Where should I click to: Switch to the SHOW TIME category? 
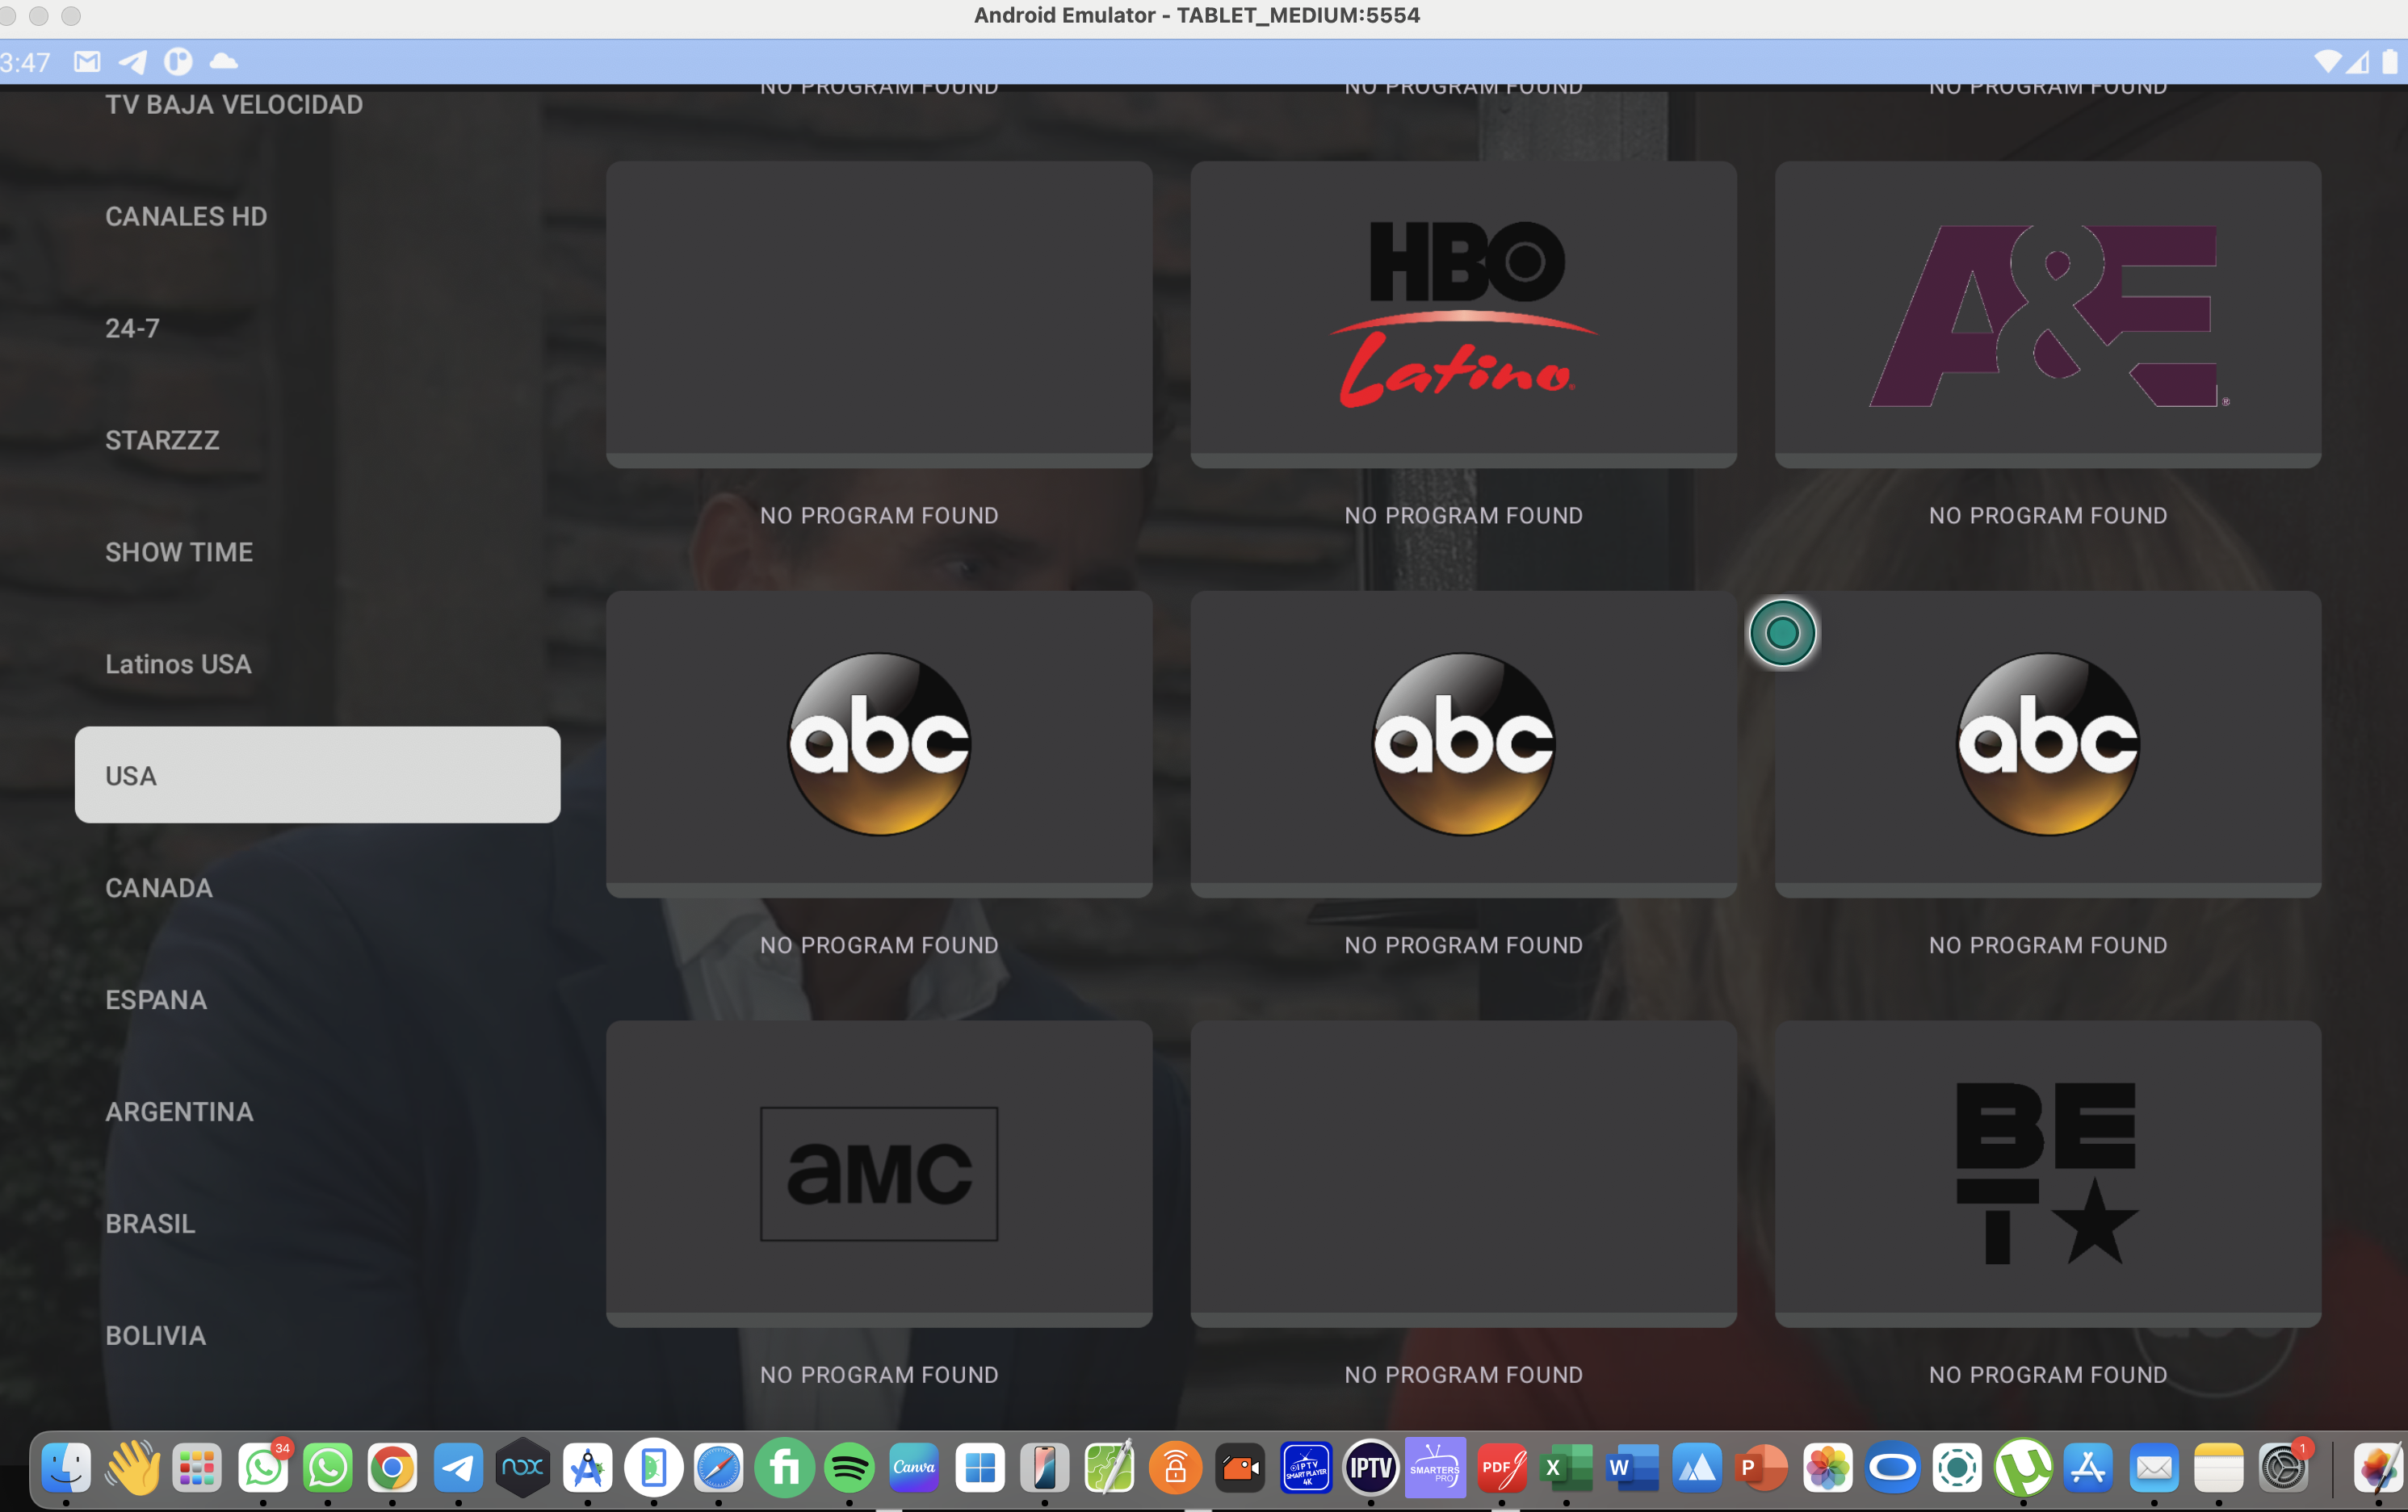tap(179, 551)
